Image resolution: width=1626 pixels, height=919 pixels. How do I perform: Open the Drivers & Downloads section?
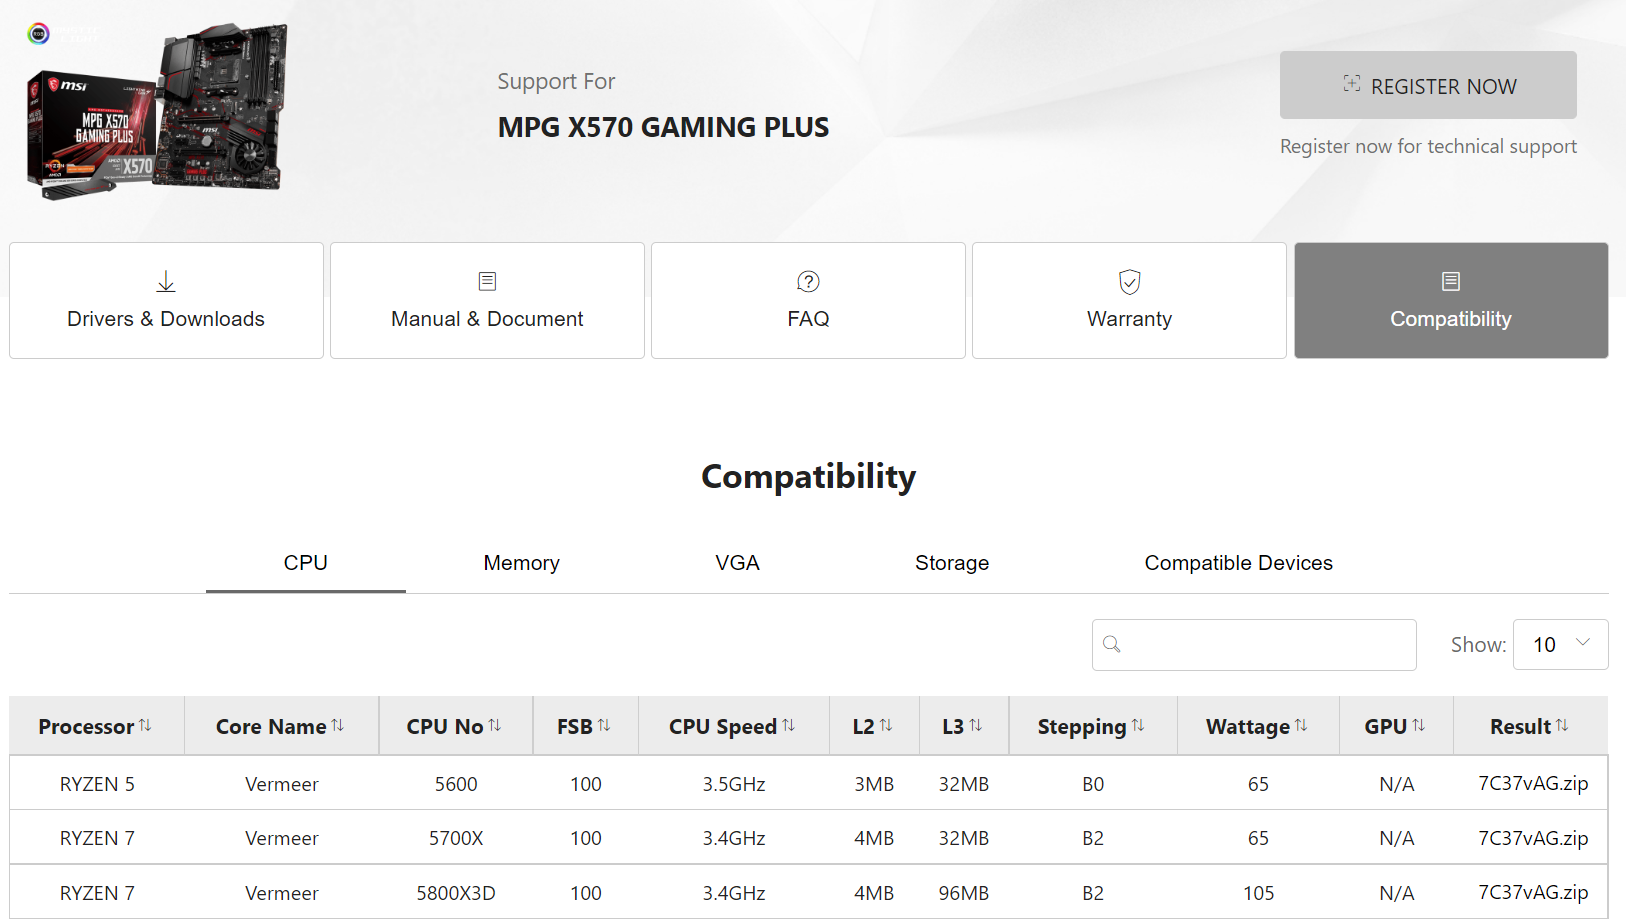tap(166, 300)
